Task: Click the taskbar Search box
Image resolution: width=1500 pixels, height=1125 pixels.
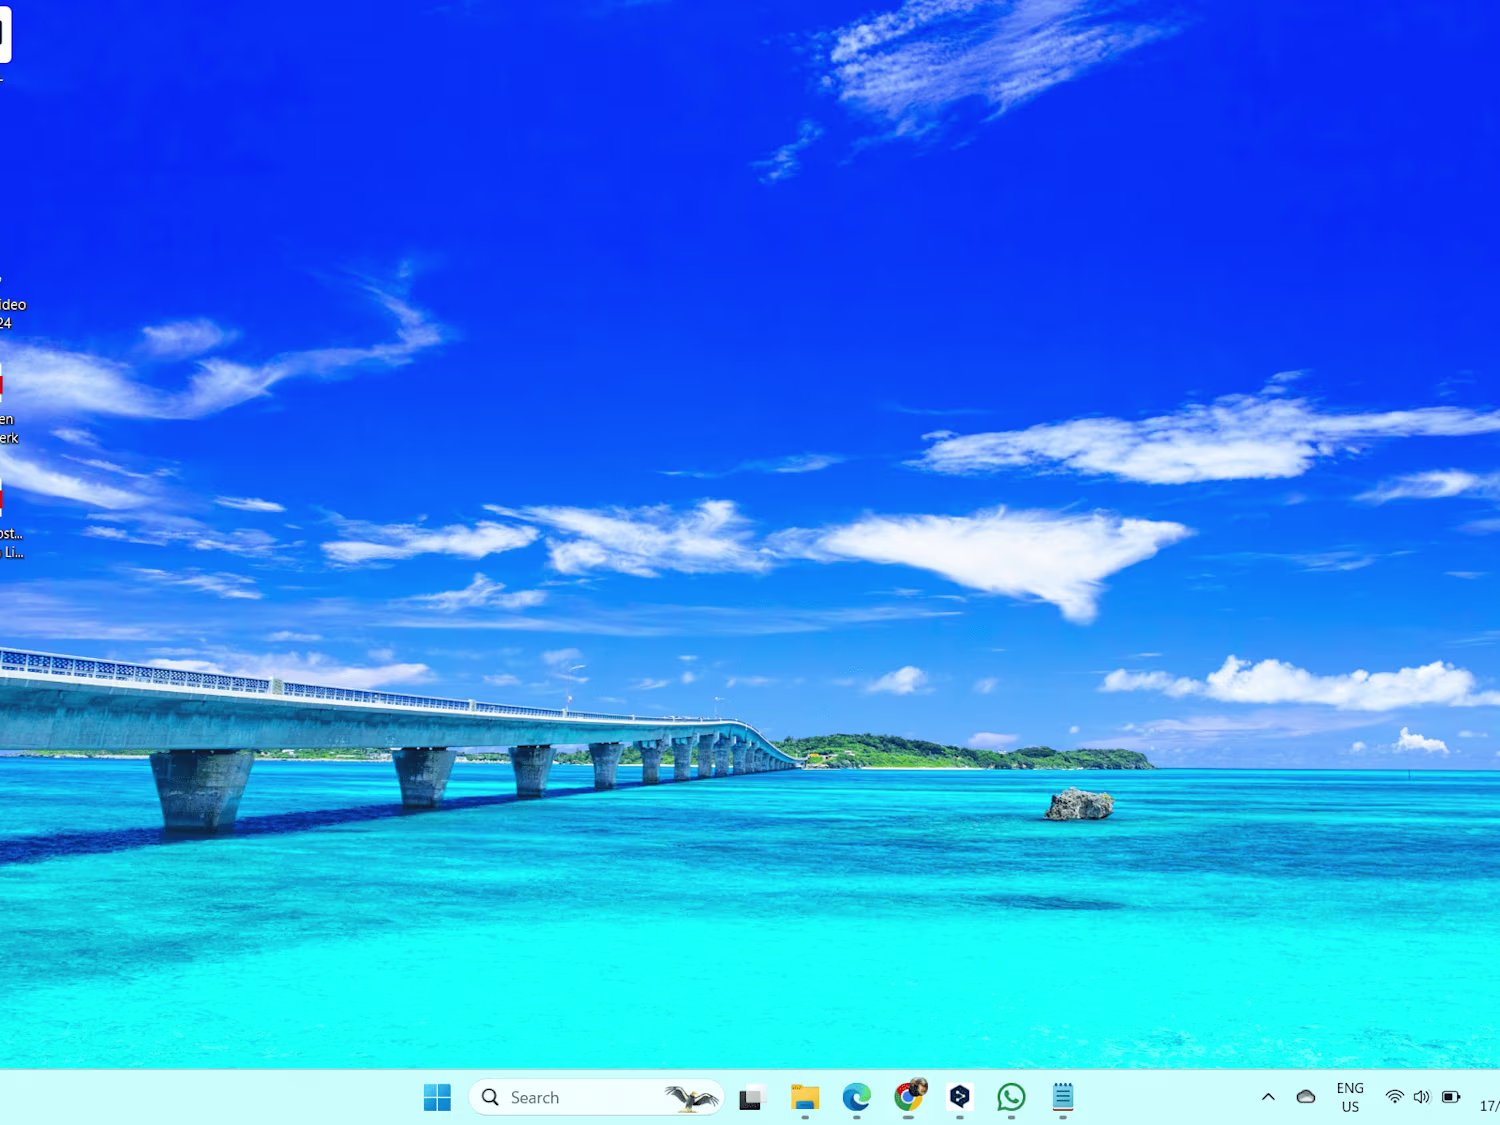Action: (596, 1097)
